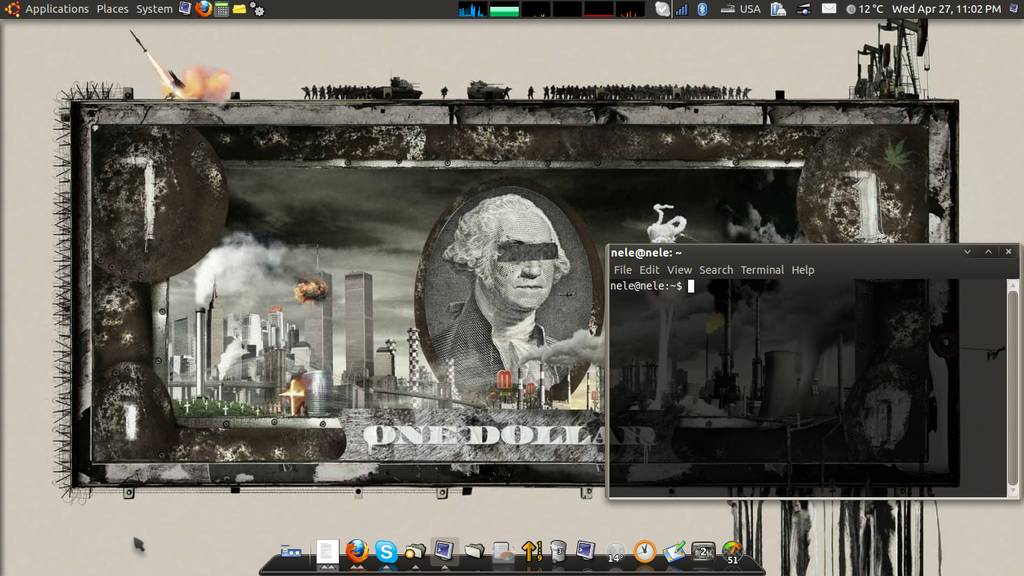
Task: Open the Places menu
Action: [112, 9]
